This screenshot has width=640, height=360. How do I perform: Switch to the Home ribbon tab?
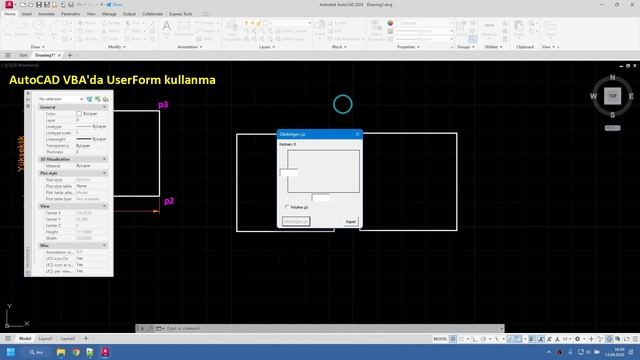click(9, 14)
